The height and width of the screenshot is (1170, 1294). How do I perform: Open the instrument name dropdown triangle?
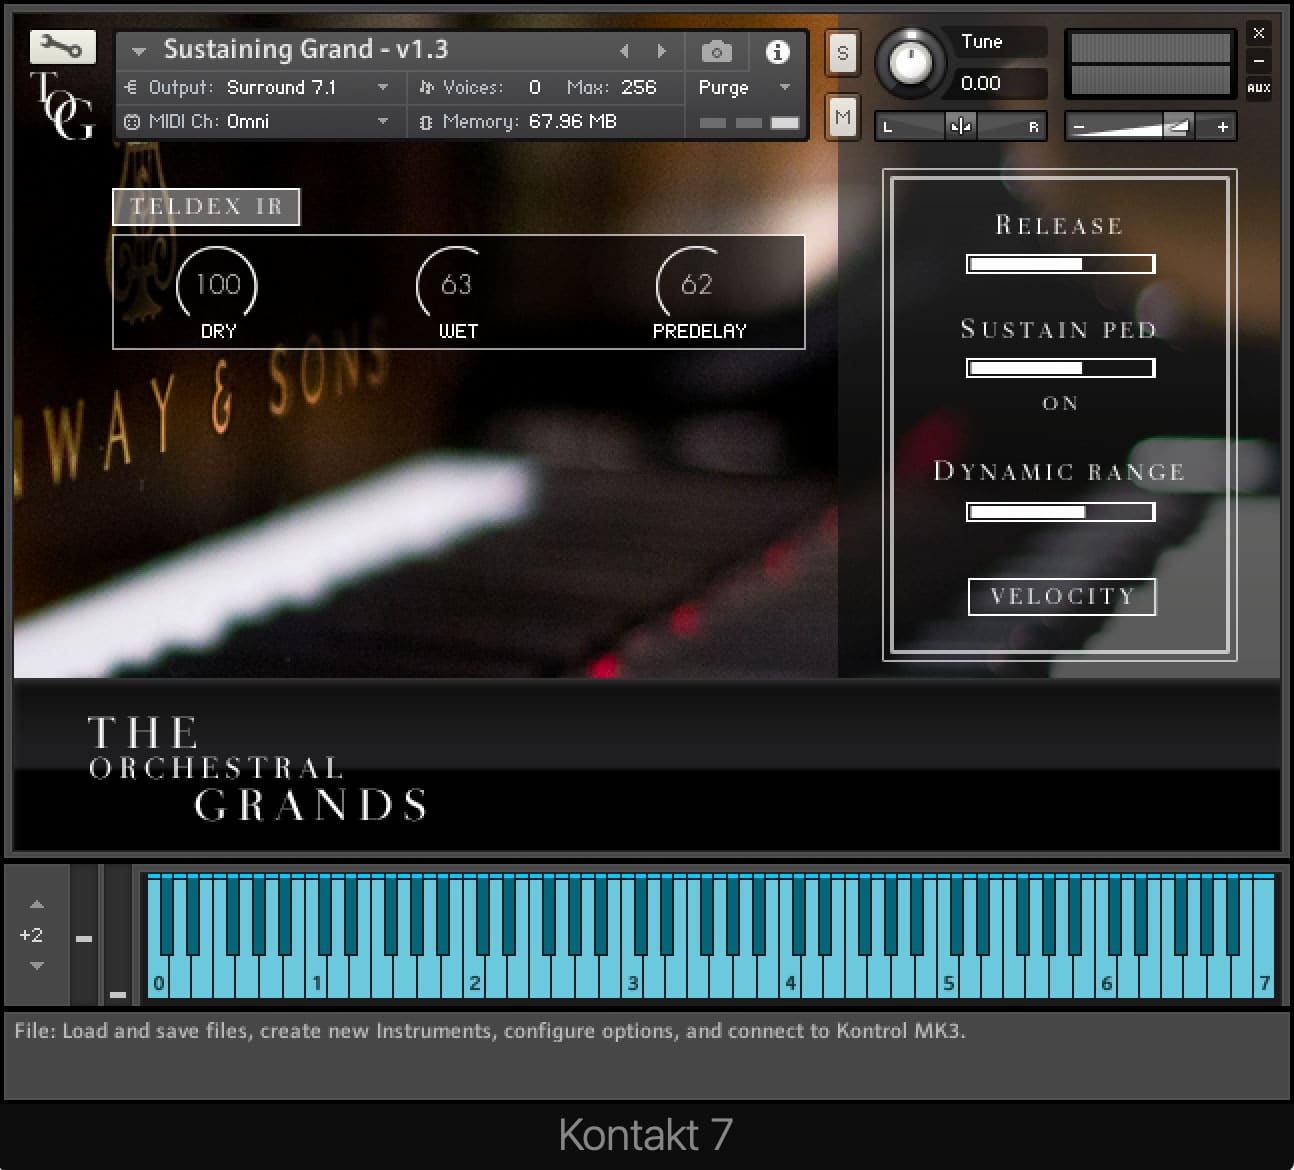pos(139,50)
